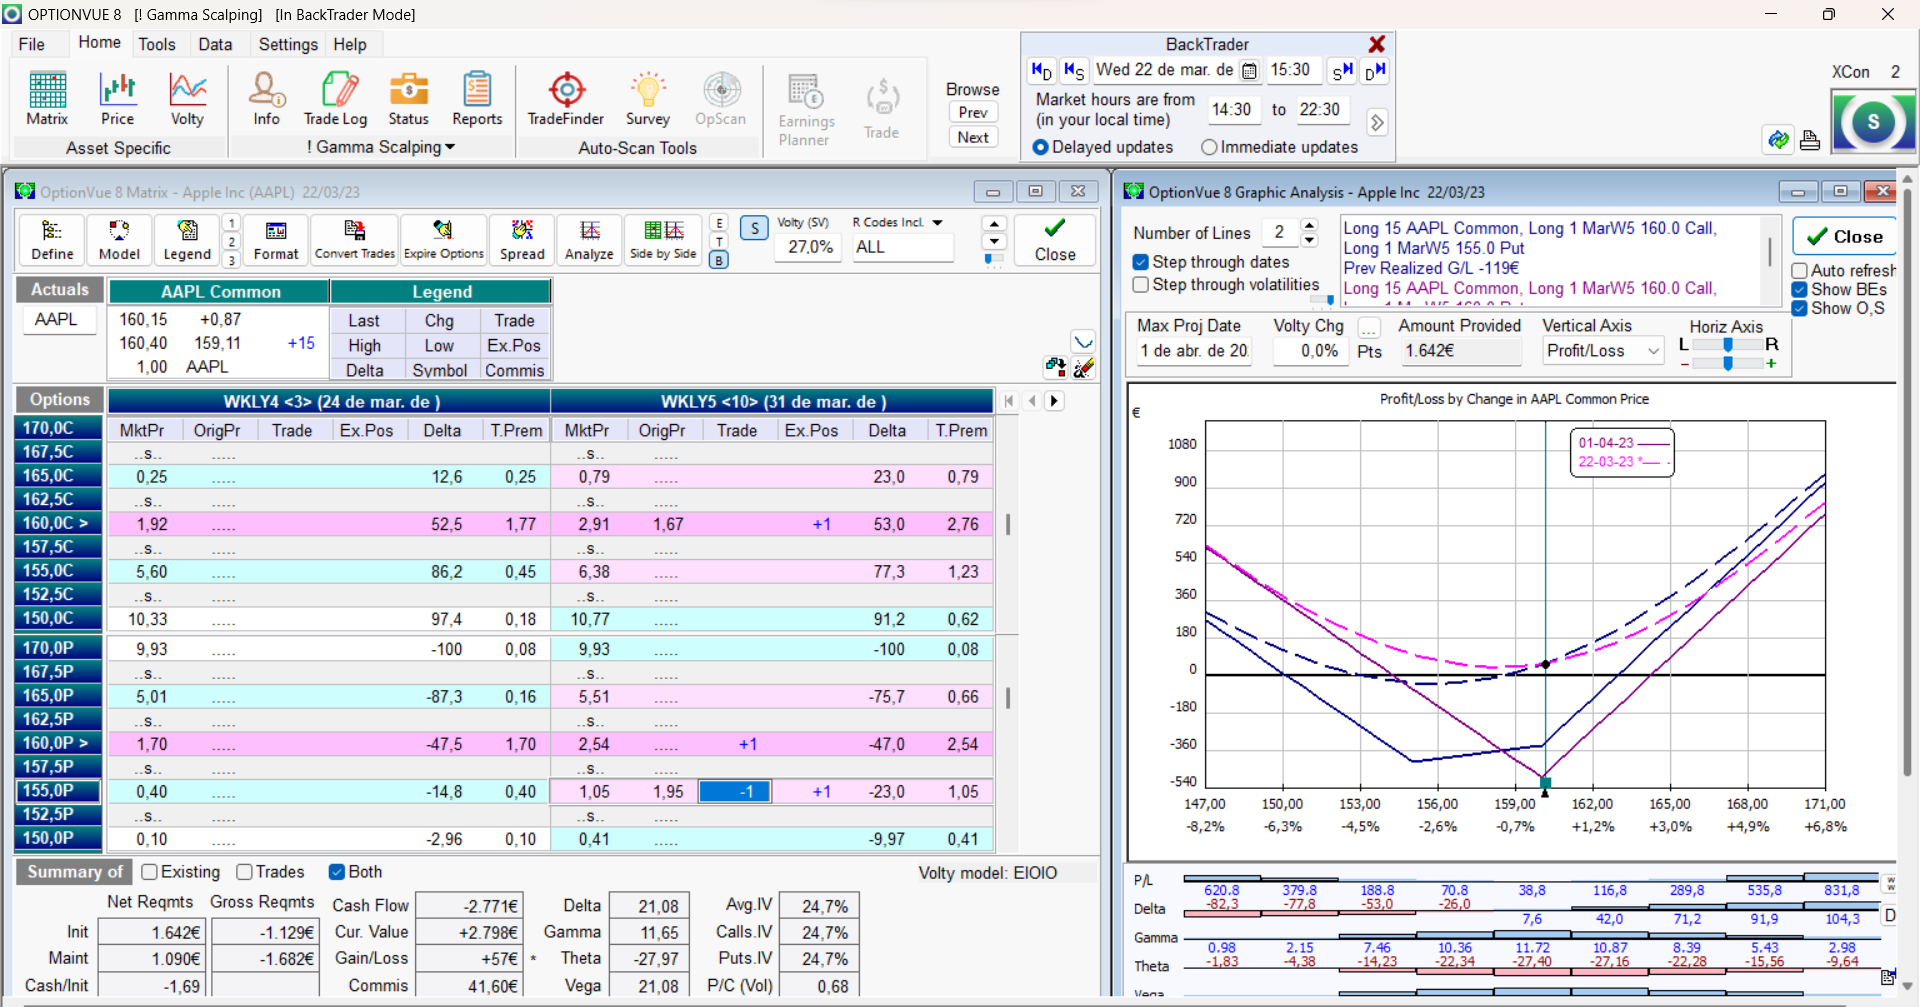Select the 160,0C option row label

[59, 523]
